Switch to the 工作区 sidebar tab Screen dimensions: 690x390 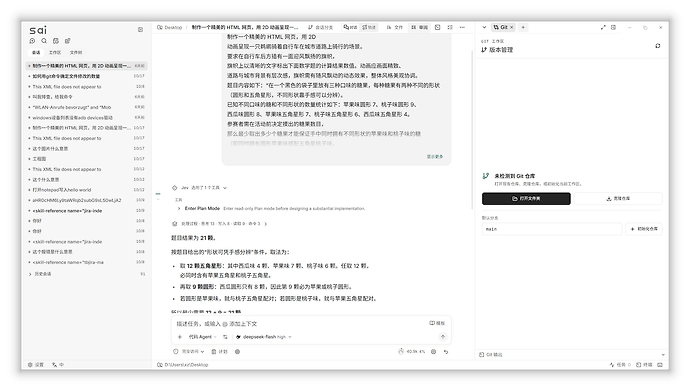(x=55, y=52)
